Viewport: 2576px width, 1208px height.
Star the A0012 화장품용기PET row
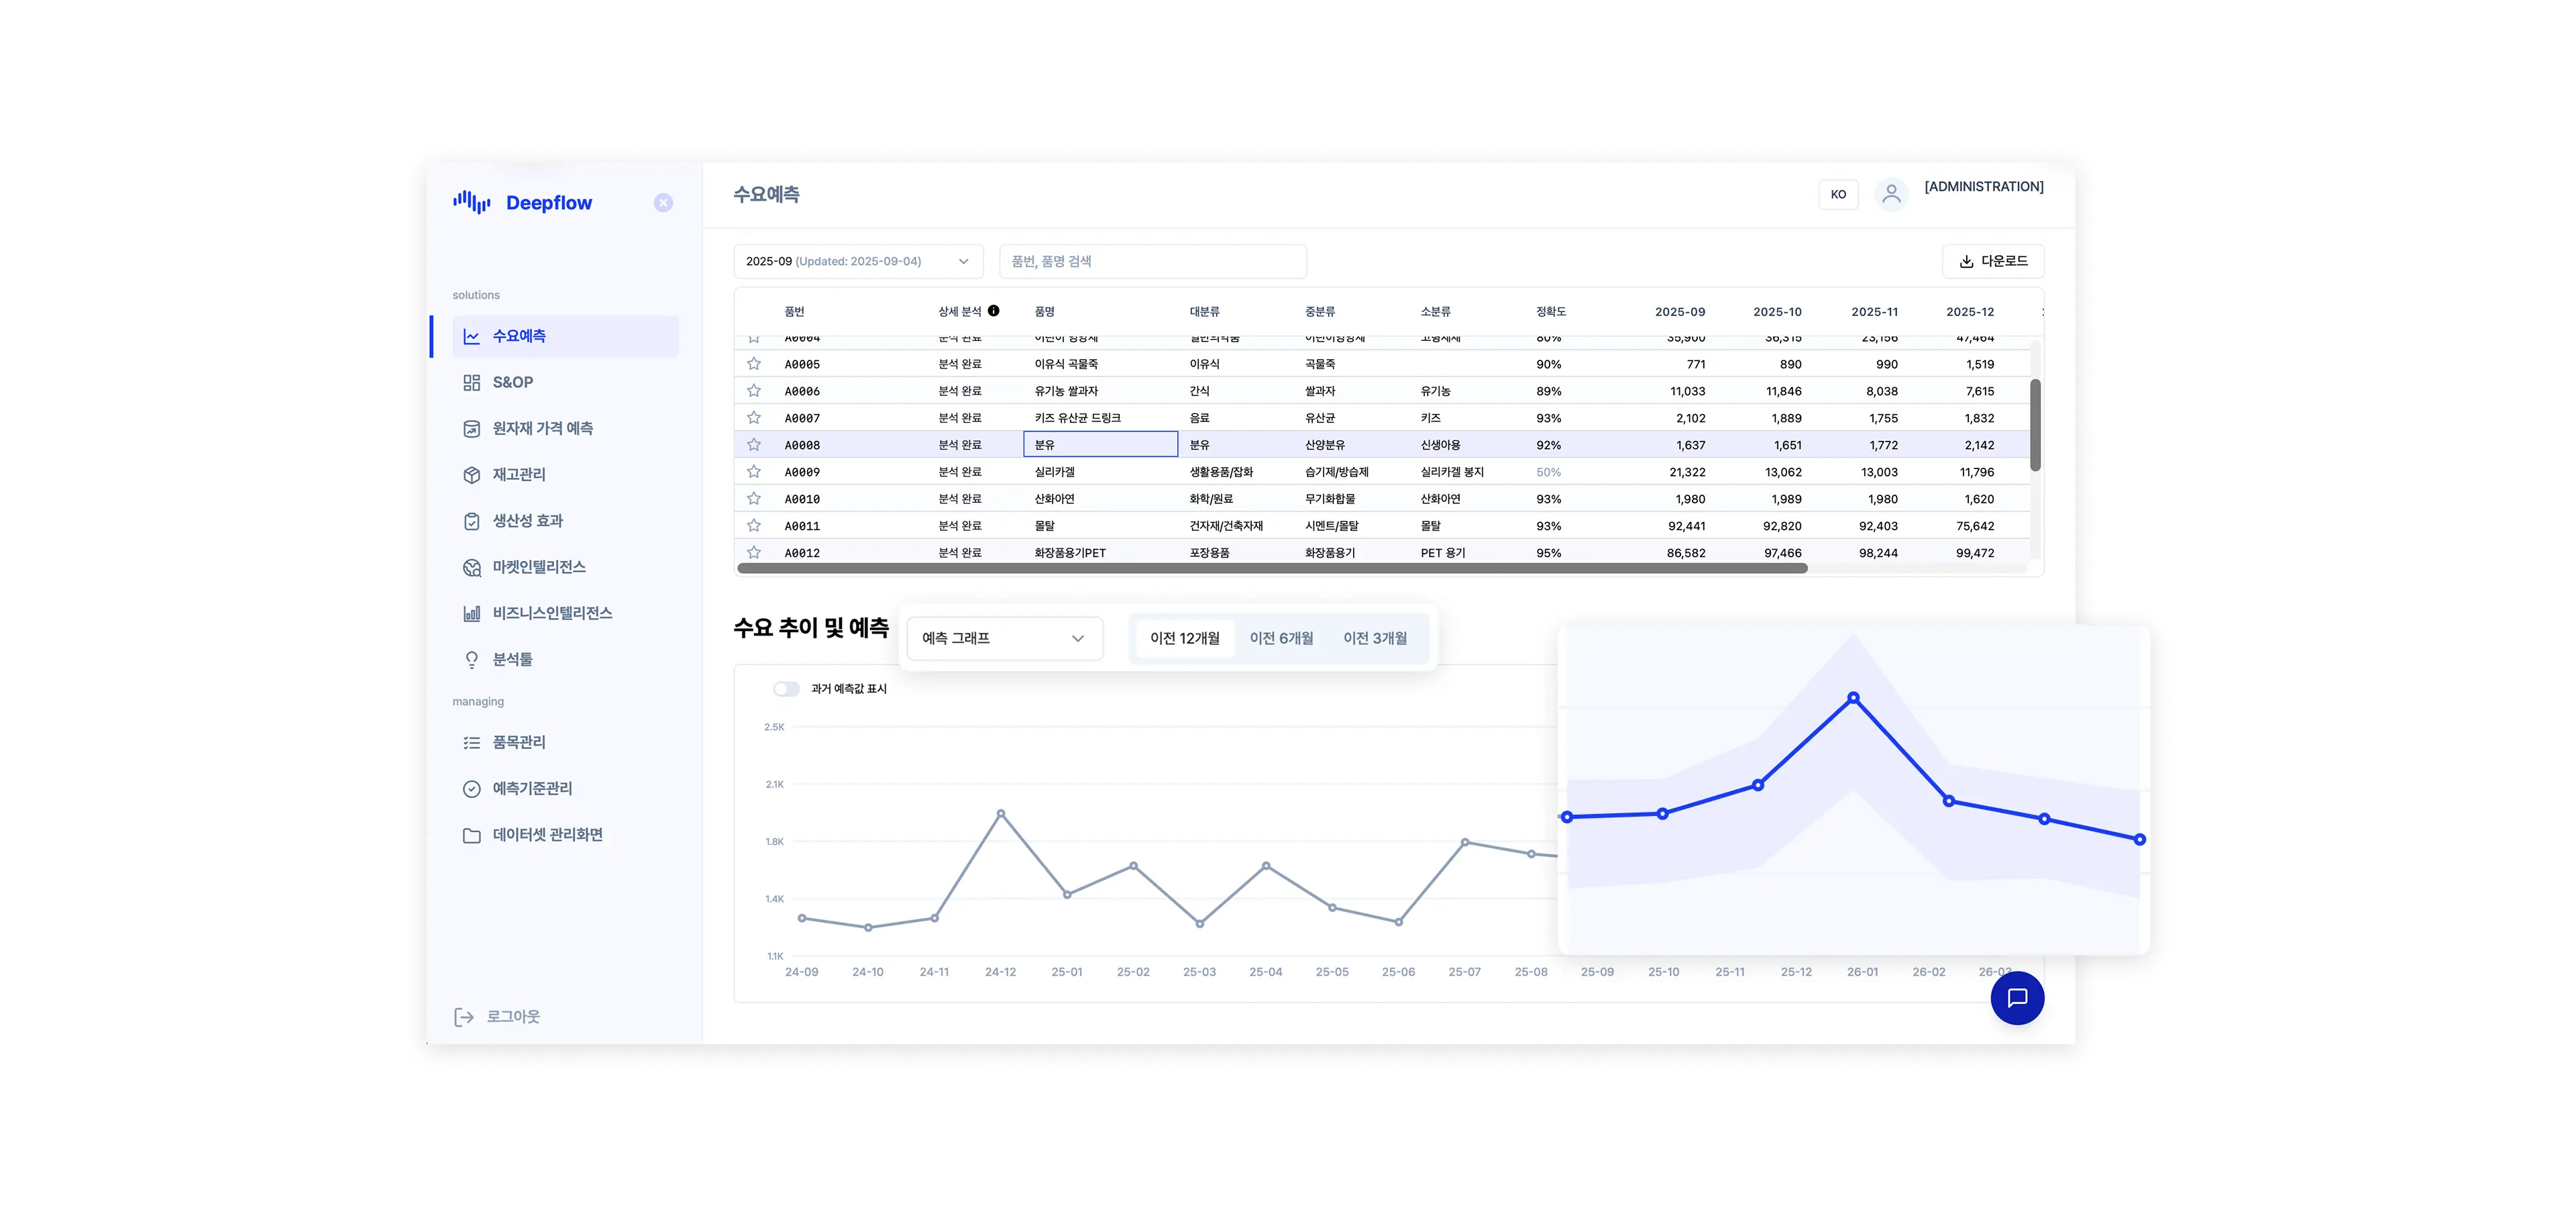tap(754, 552)
